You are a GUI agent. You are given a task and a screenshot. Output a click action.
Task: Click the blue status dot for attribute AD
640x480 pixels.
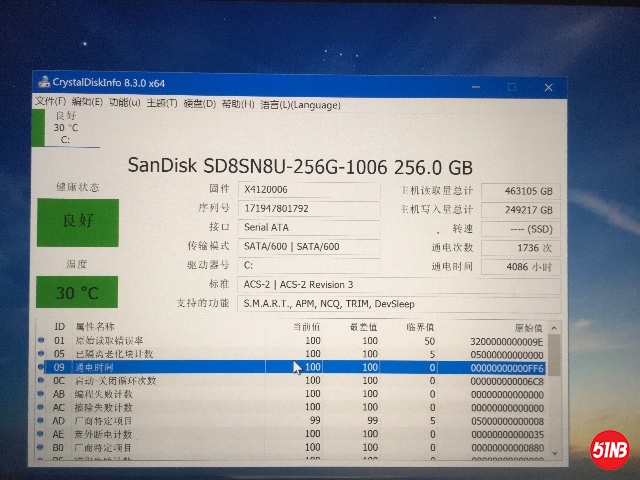[x=40, y=421]
